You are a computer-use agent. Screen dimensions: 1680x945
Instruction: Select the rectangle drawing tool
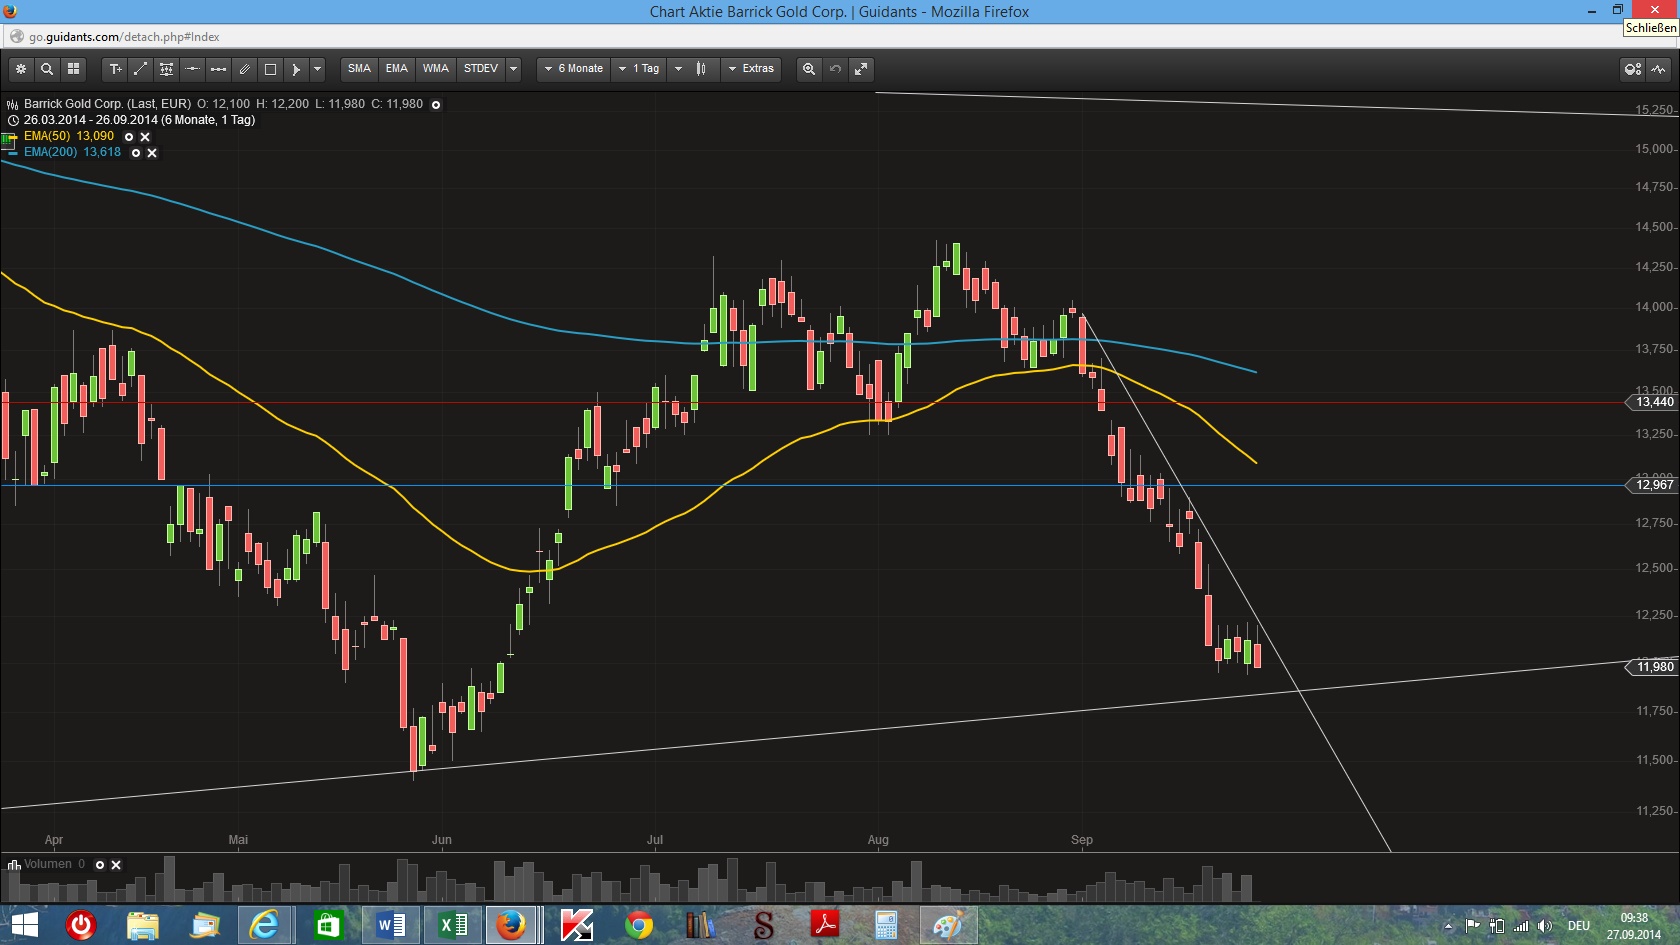[270, 68]
